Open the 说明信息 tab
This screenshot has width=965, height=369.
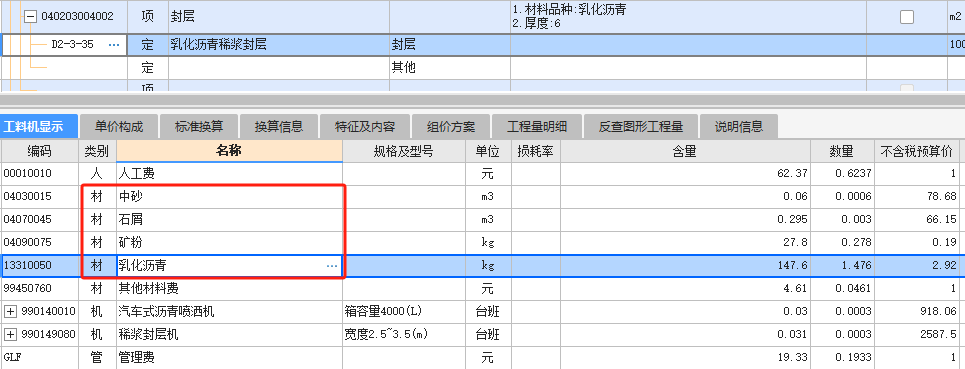(739, 127)
